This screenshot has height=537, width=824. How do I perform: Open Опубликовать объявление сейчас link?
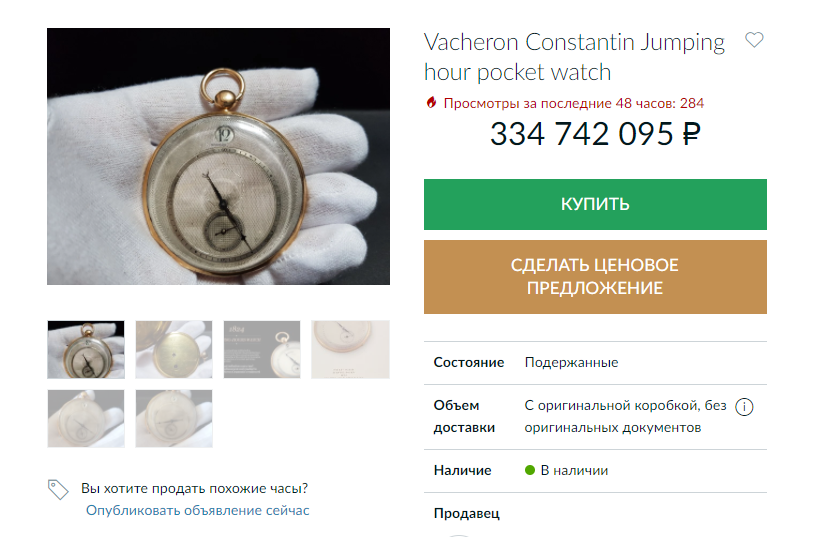198,510
